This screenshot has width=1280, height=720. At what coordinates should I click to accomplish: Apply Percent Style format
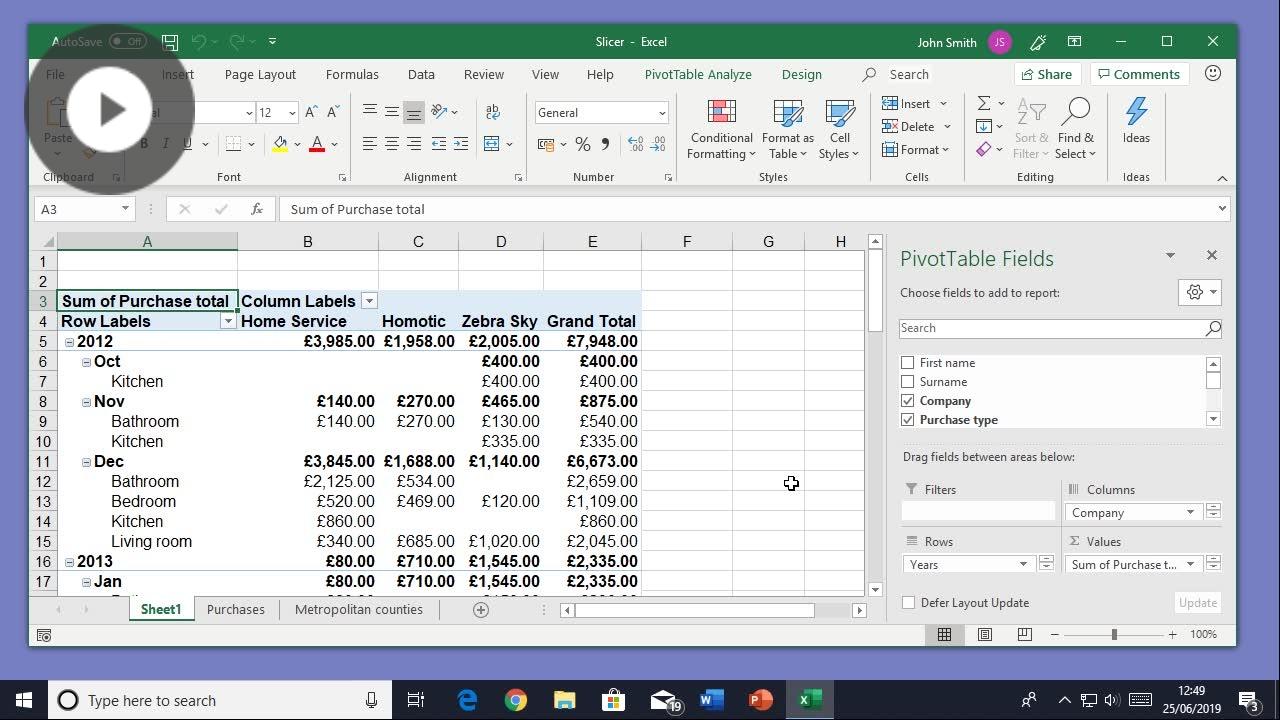582,144
